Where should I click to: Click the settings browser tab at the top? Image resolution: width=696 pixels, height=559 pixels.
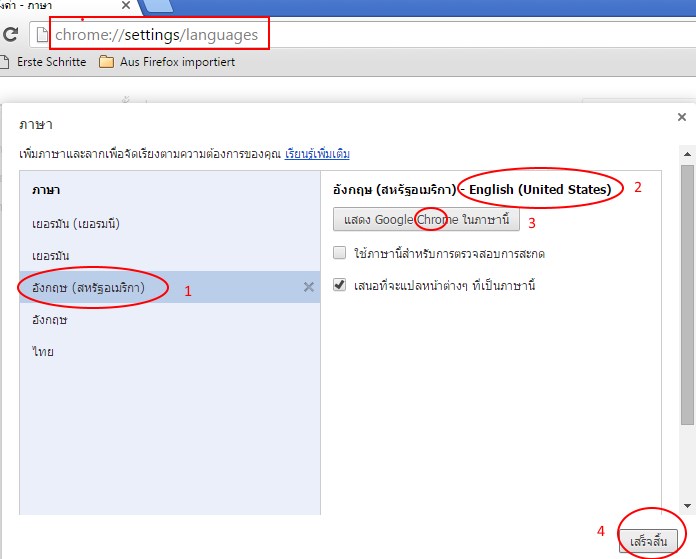(60, 6)
